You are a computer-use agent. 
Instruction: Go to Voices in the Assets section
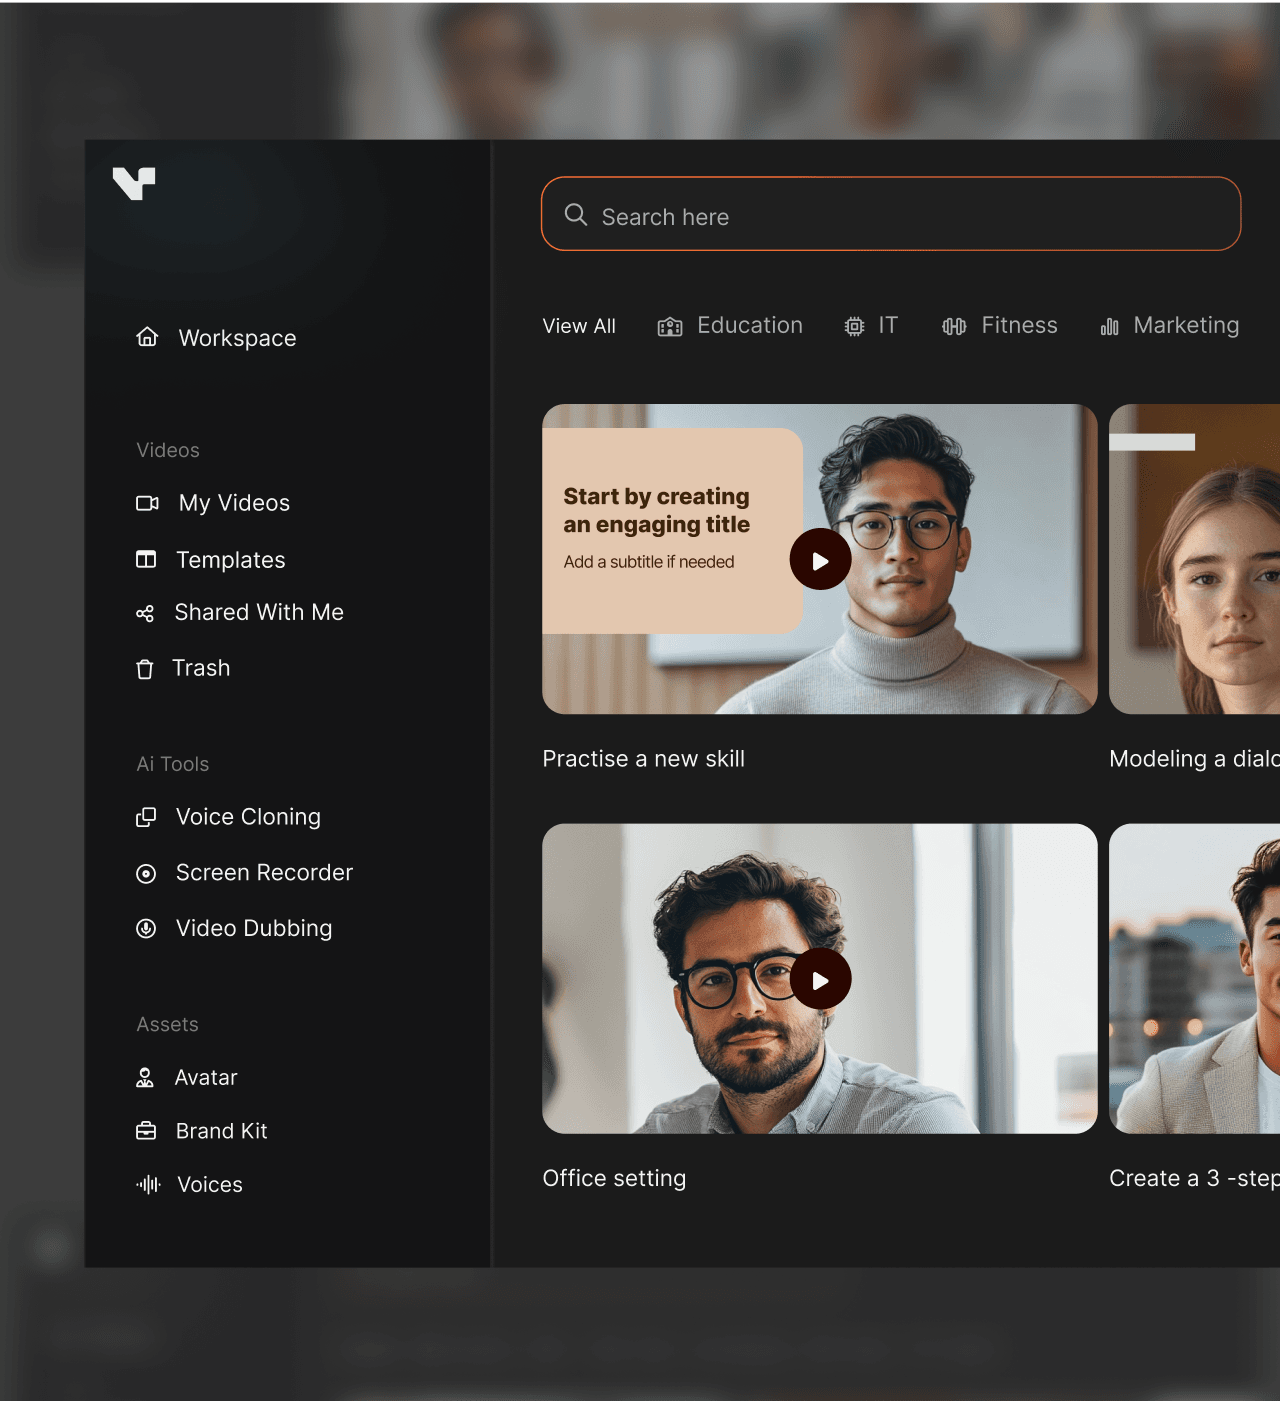209,1185
